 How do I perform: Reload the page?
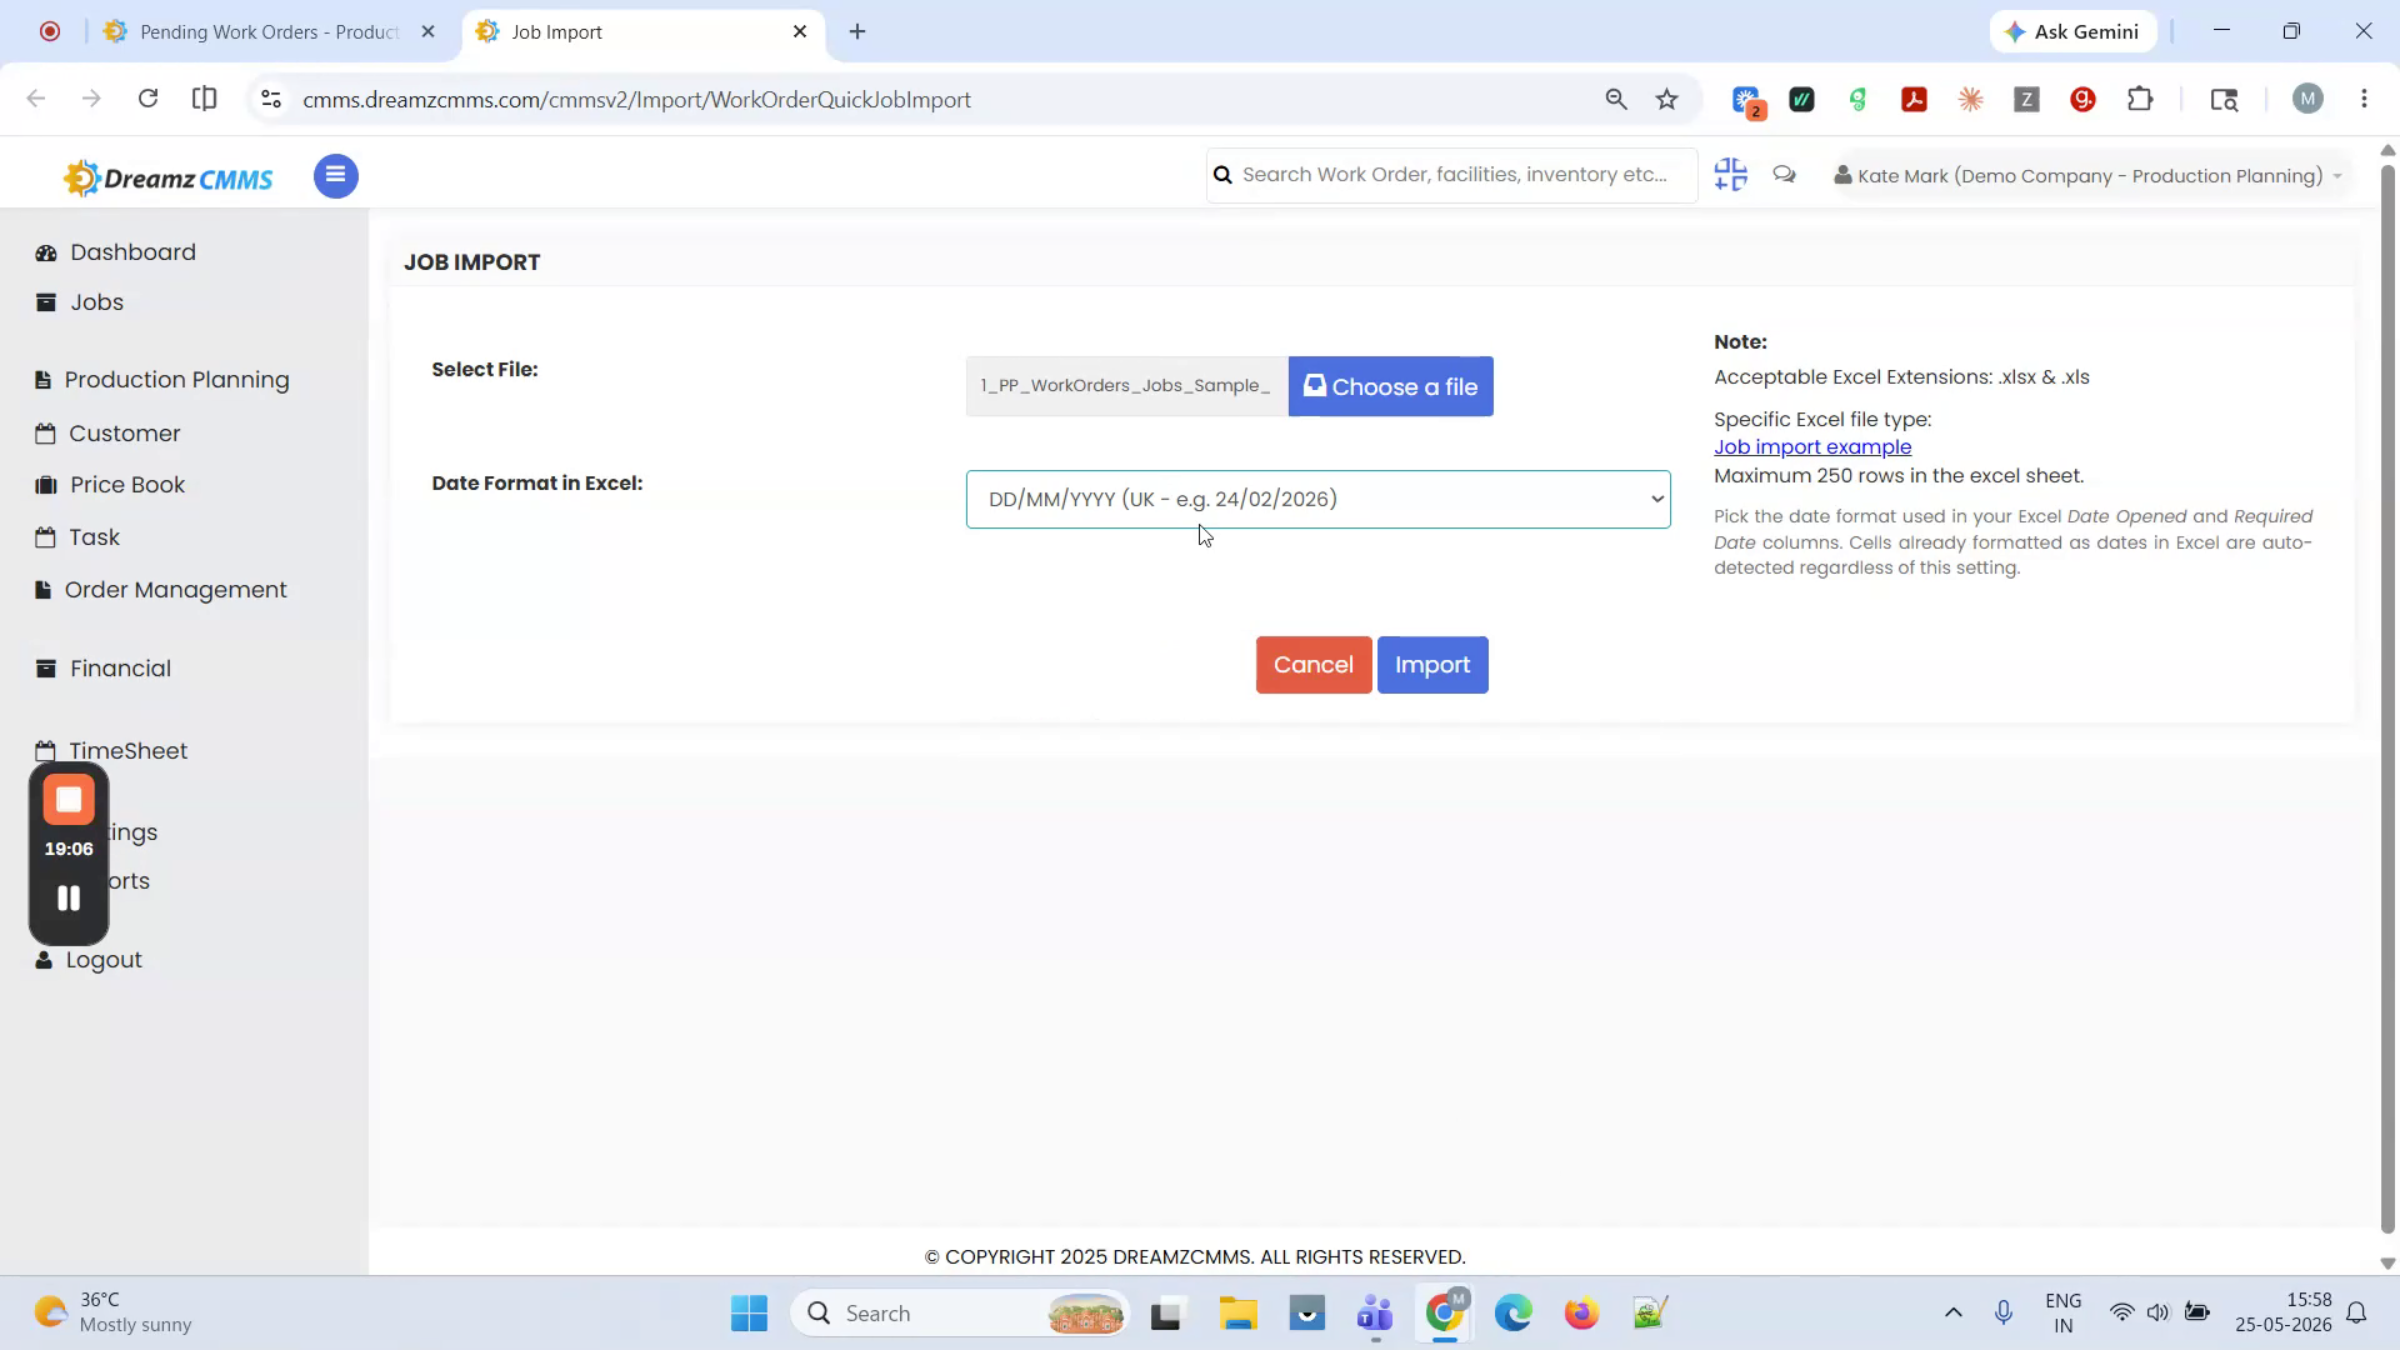point(148,99)
